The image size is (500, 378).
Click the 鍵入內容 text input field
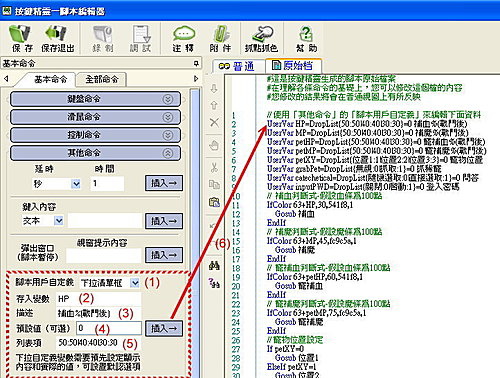point(105,220)
